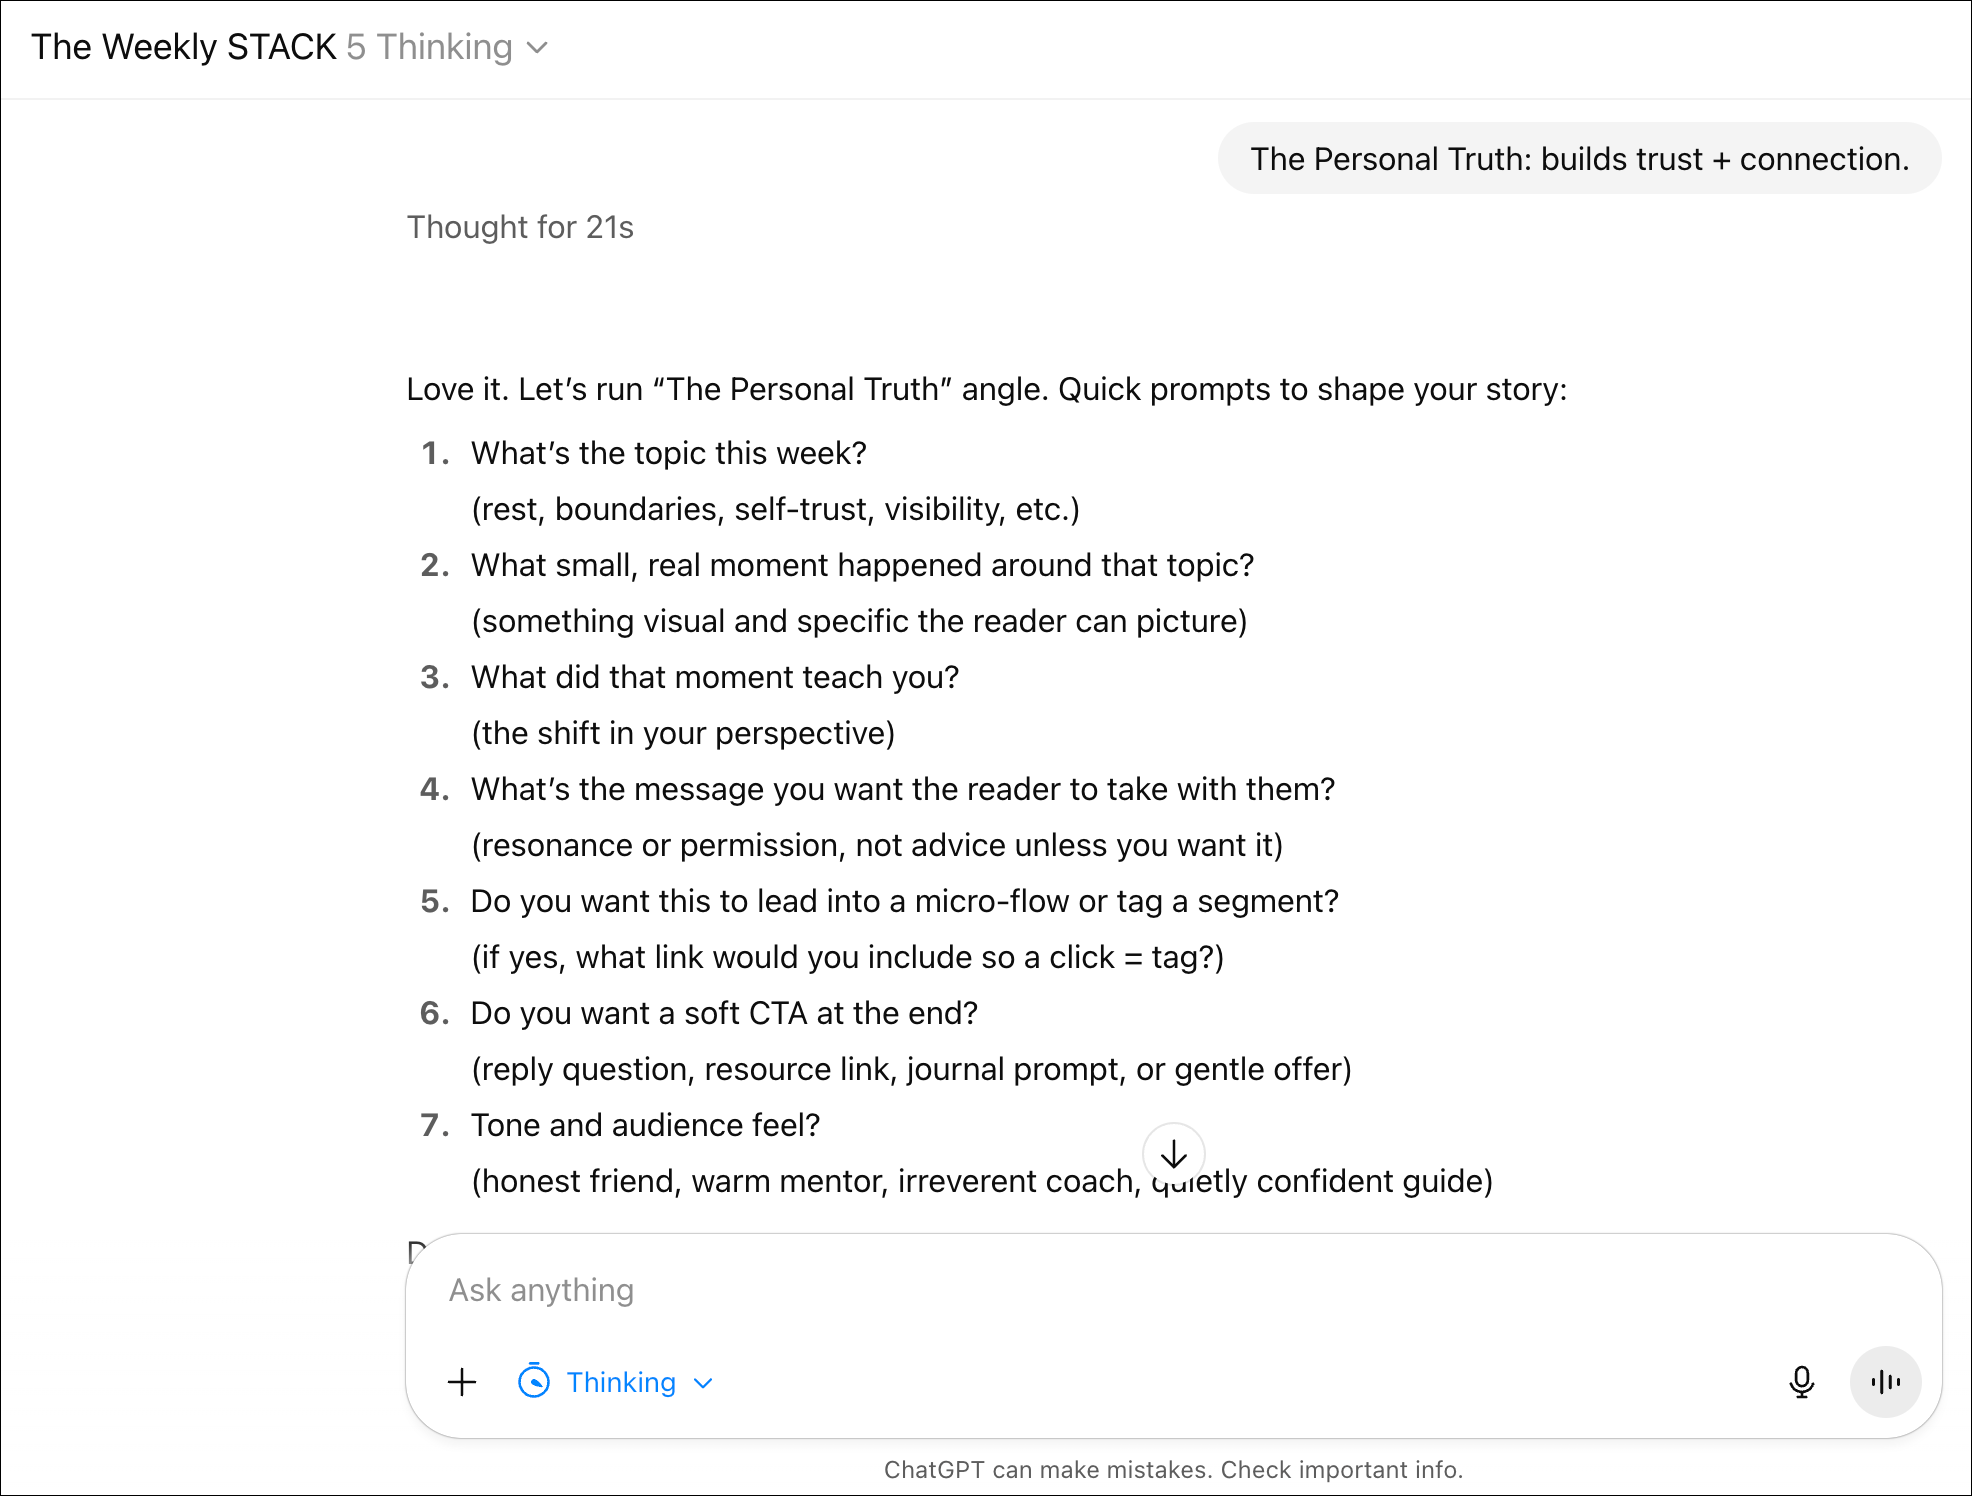Focus the "Ask anything" message field
Image resolution: width=1972 pixels, height=1496 pixels.
click(x=1000, y=1291)
